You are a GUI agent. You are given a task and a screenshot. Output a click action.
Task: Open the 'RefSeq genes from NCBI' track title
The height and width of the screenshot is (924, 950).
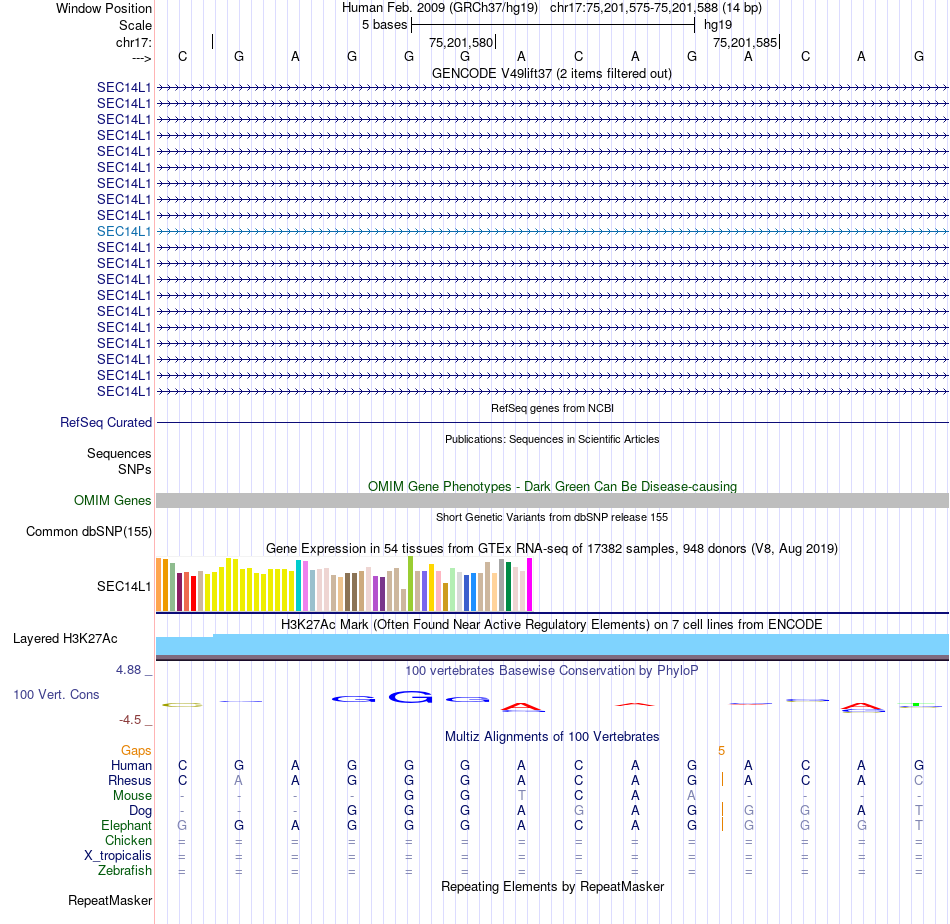[552, 408]
